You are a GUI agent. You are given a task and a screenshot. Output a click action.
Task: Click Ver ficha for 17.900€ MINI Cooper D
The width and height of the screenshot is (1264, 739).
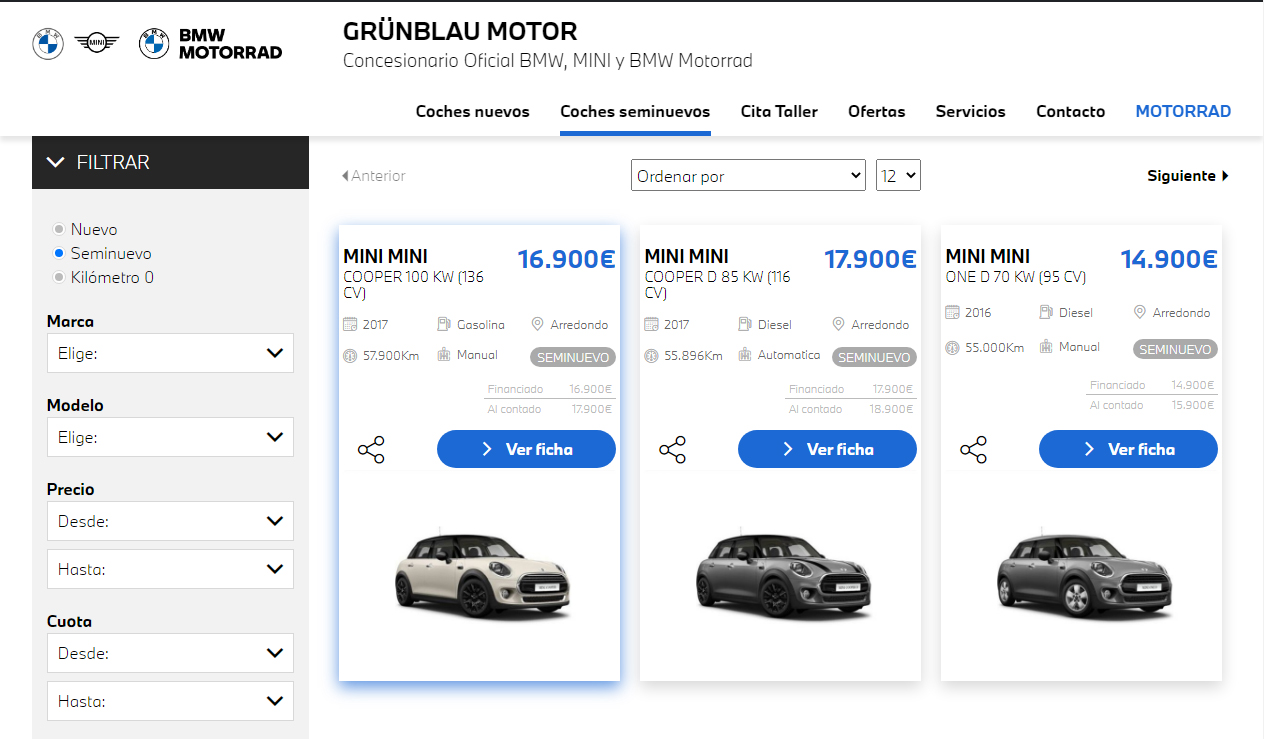point(827,449)
